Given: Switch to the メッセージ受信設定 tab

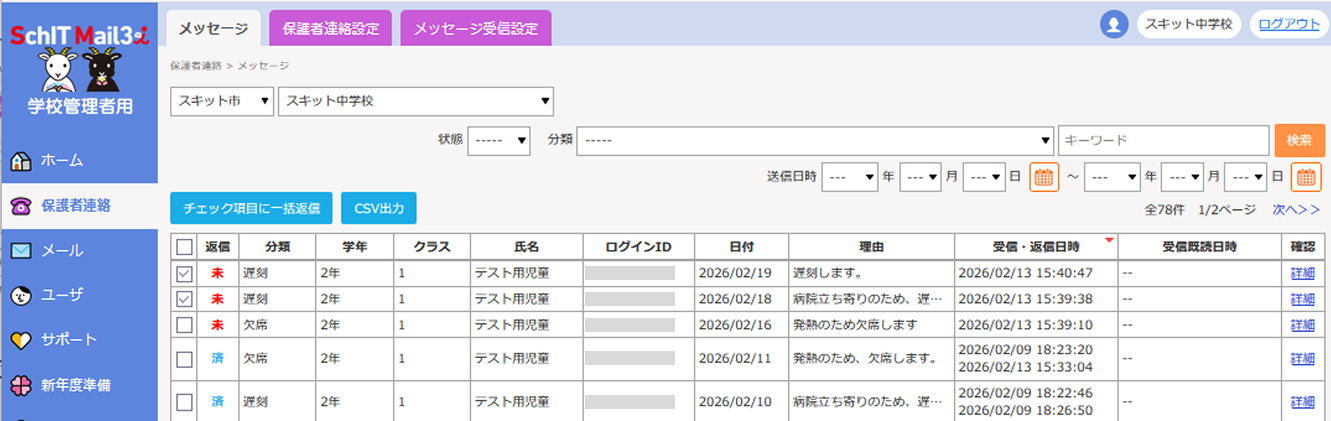Looking at the screenshot, I should point(475,28).
